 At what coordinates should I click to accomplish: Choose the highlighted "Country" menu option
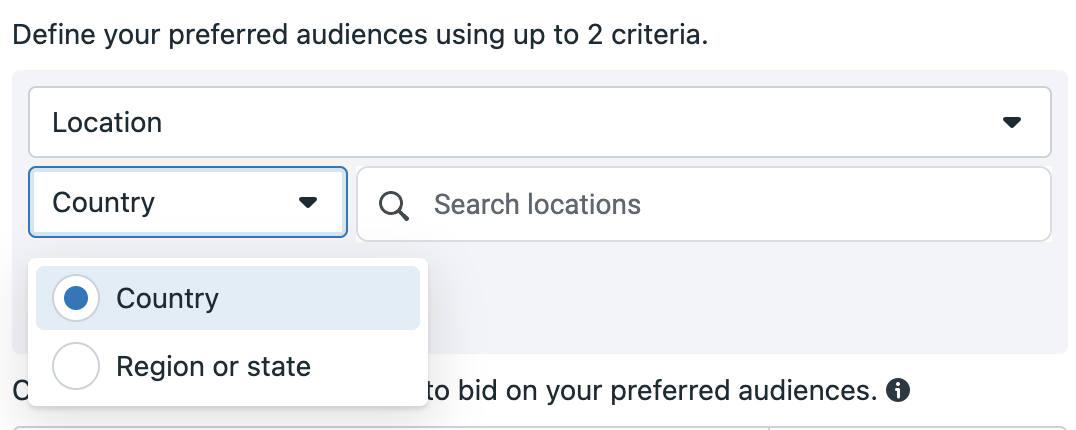click(x=228, y=298)
